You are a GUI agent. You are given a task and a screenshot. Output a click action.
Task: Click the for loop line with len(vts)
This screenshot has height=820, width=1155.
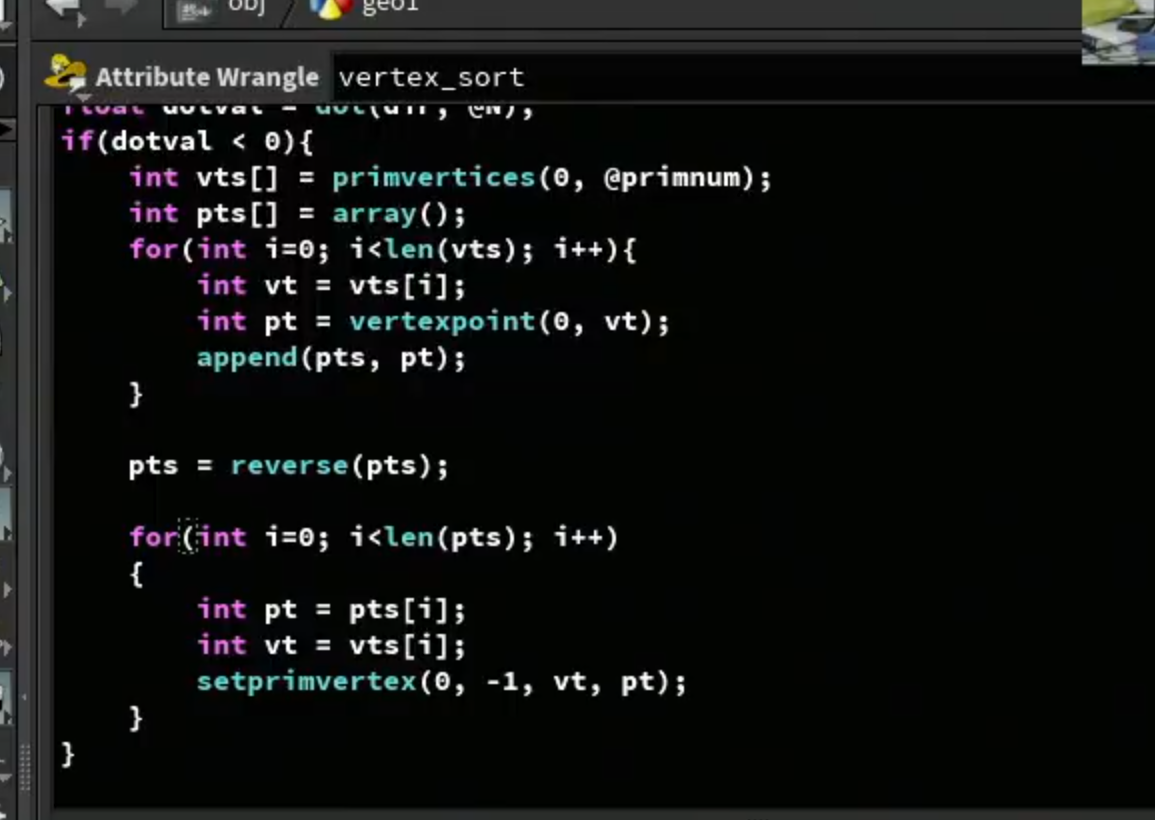383,250
